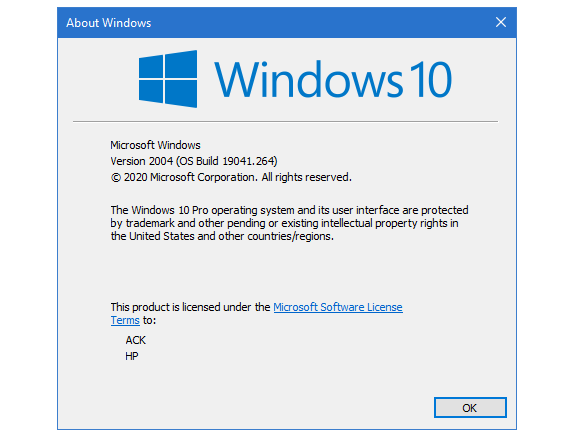Click the "The Windows 10 Pro operating system" paragraph
This screenshot has height=438, width=580.
pos(289,223)
